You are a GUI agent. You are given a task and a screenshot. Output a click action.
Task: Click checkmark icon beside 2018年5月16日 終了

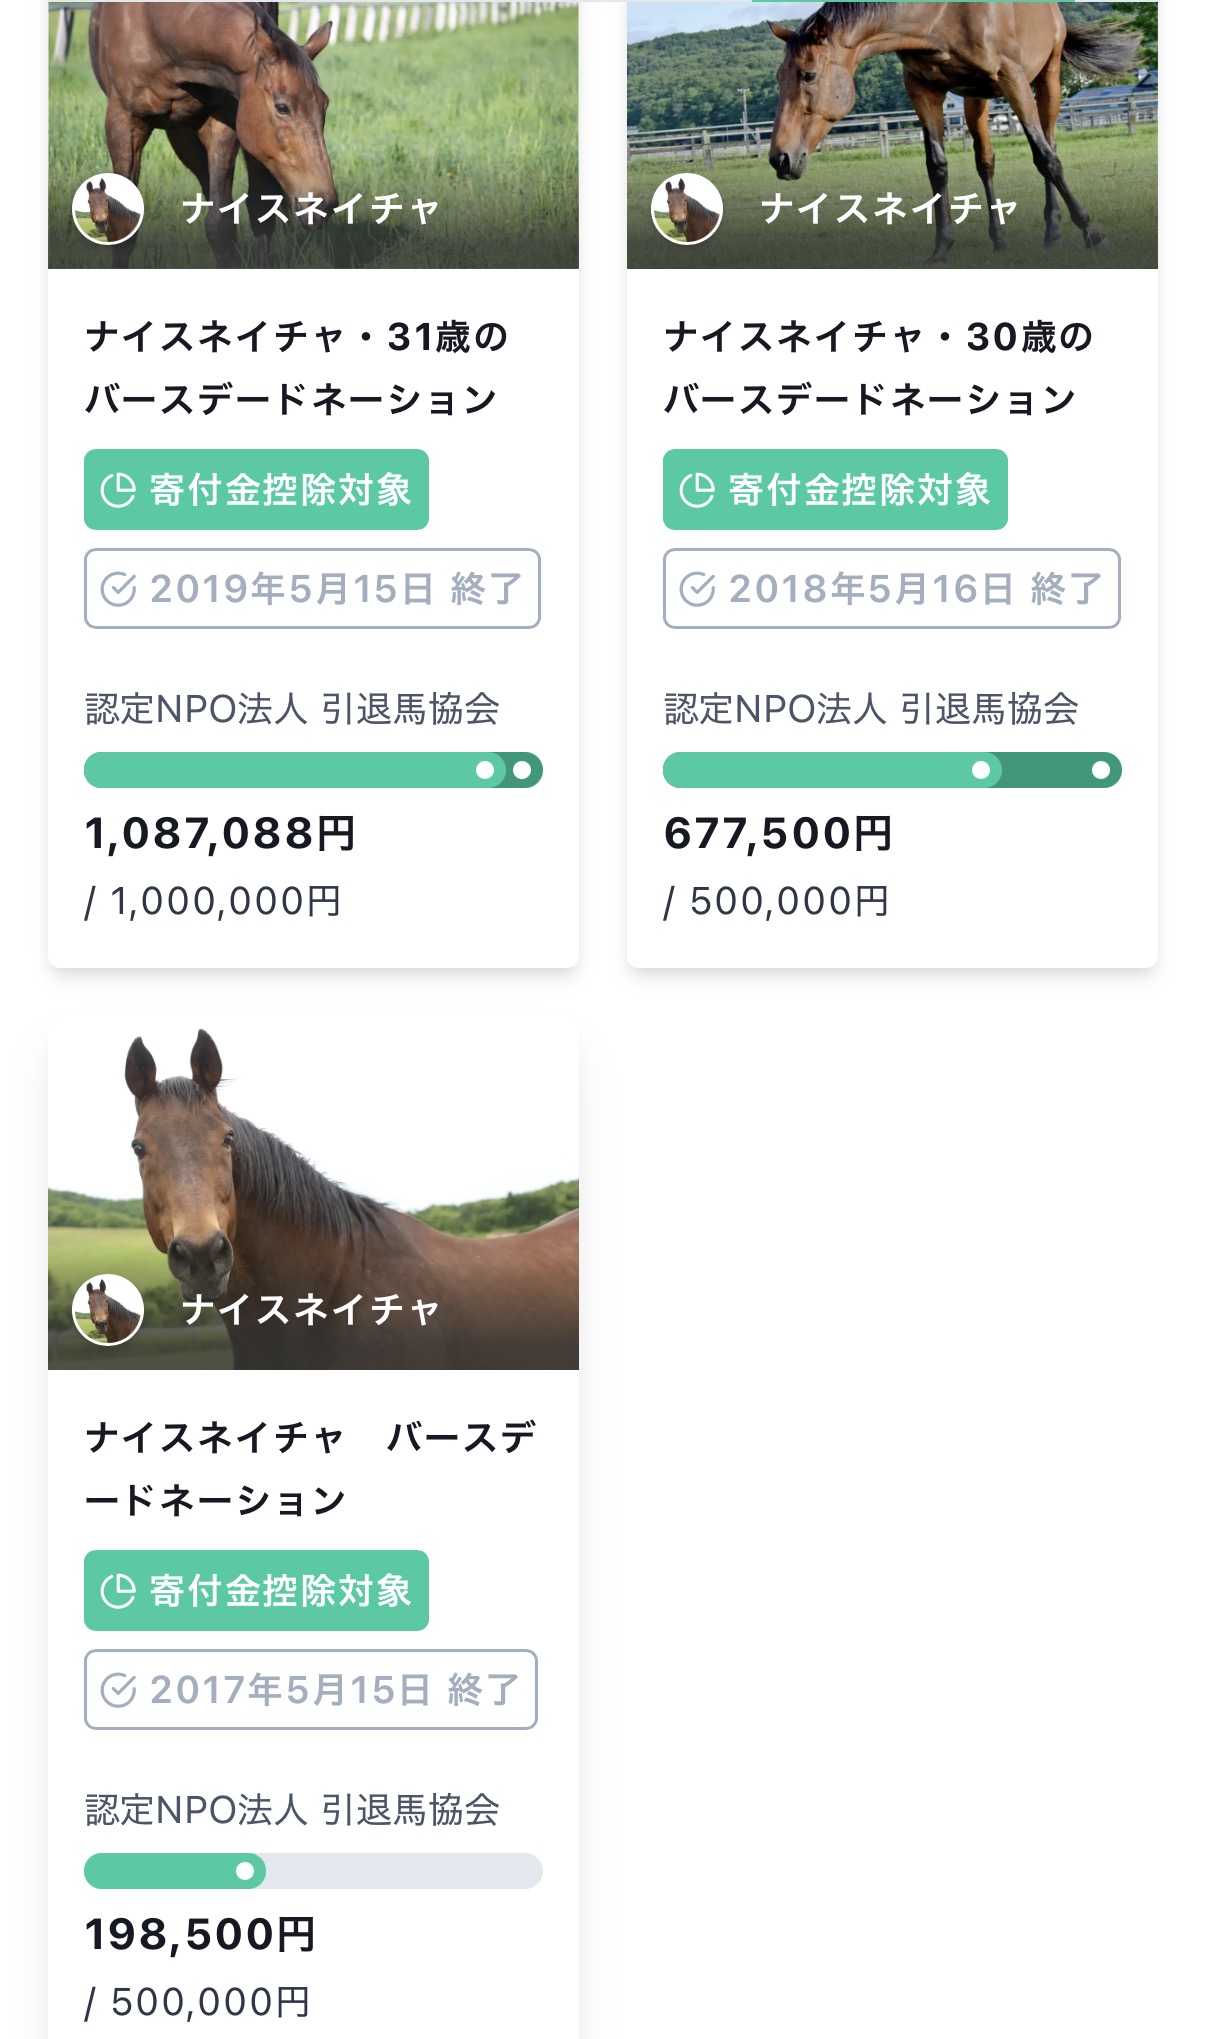point(697,589)
